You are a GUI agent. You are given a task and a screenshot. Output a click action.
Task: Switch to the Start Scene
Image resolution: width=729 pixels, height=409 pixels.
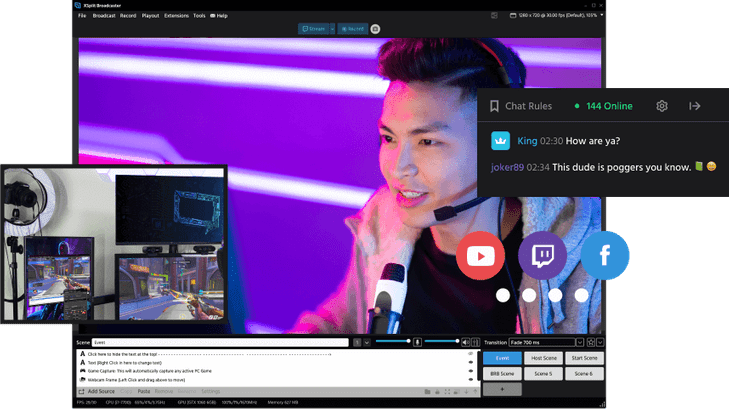(x=584, y=358)
